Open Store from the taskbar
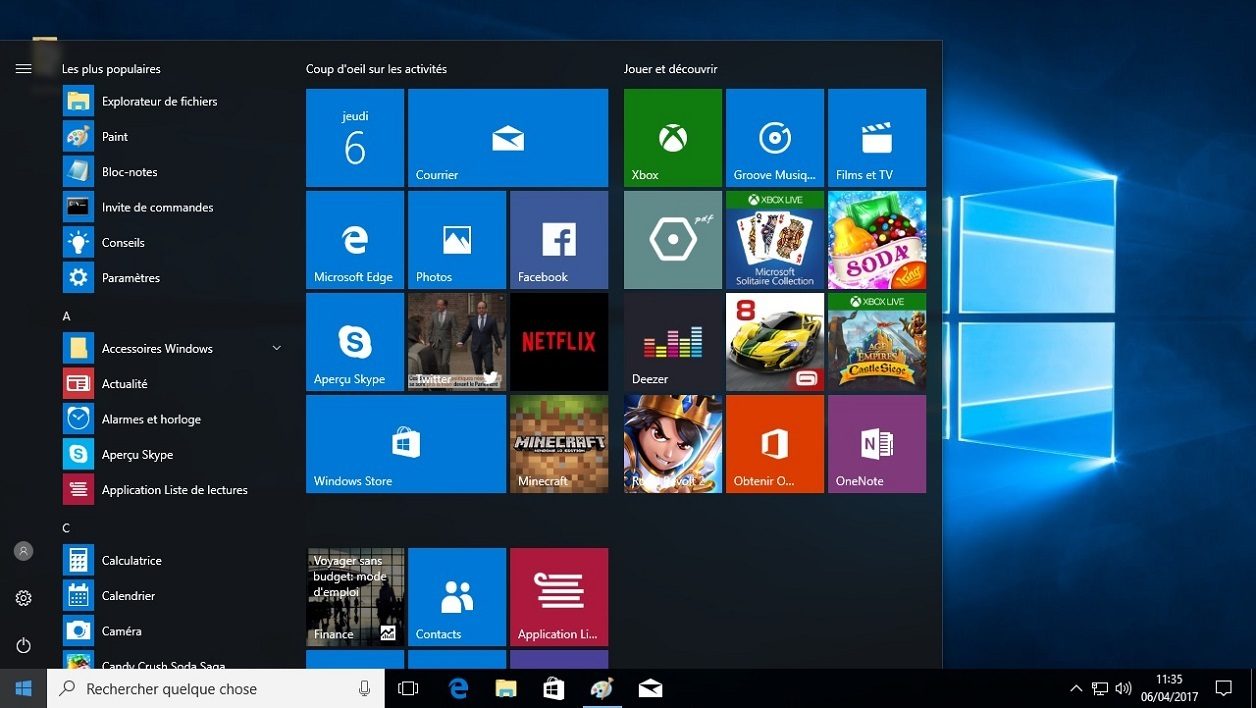1256x708 pixels. [554, 689]
